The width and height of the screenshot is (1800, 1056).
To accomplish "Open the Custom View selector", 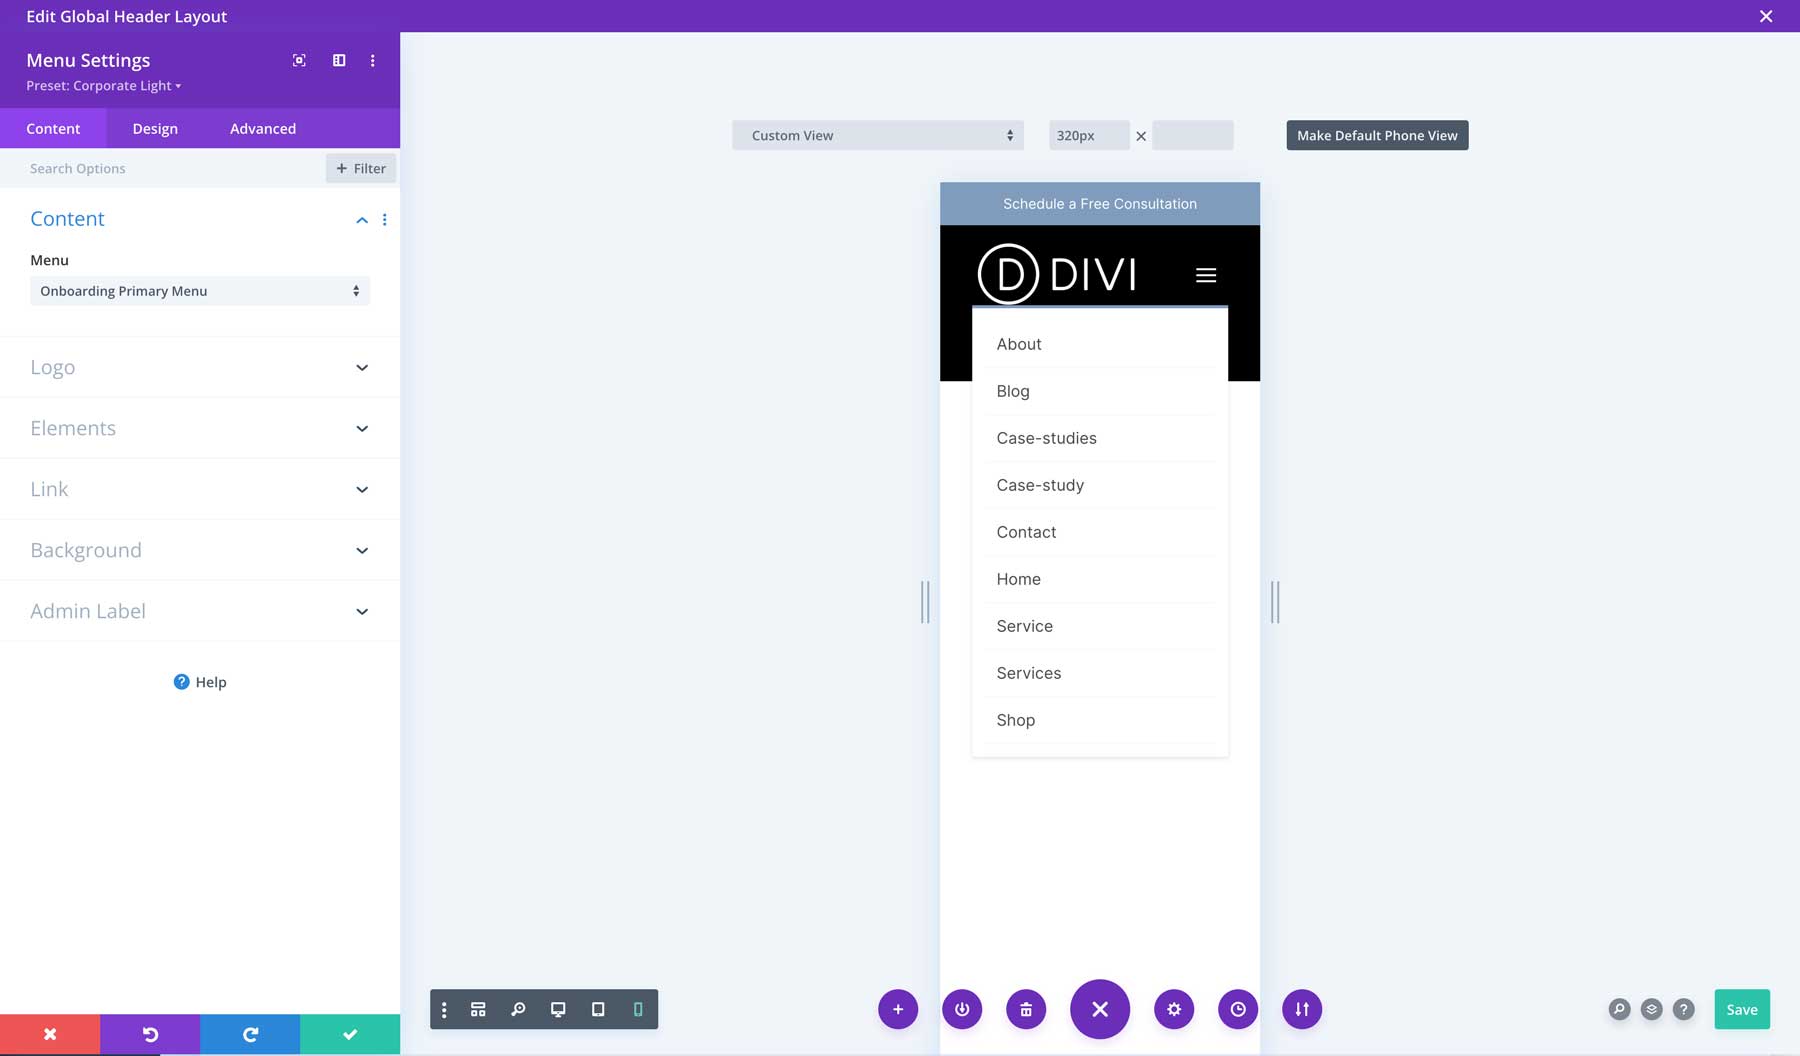I will pyautogui.click(x=877, y=134).
